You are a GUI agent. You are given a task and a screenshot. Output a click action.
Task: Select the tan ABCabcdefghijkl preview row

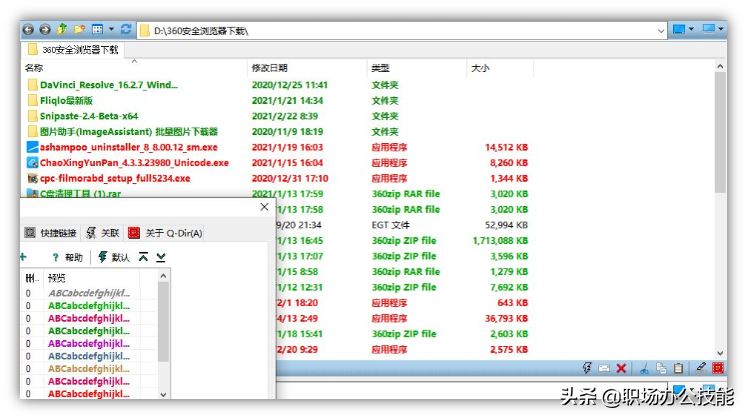click(x=89, y=369)
